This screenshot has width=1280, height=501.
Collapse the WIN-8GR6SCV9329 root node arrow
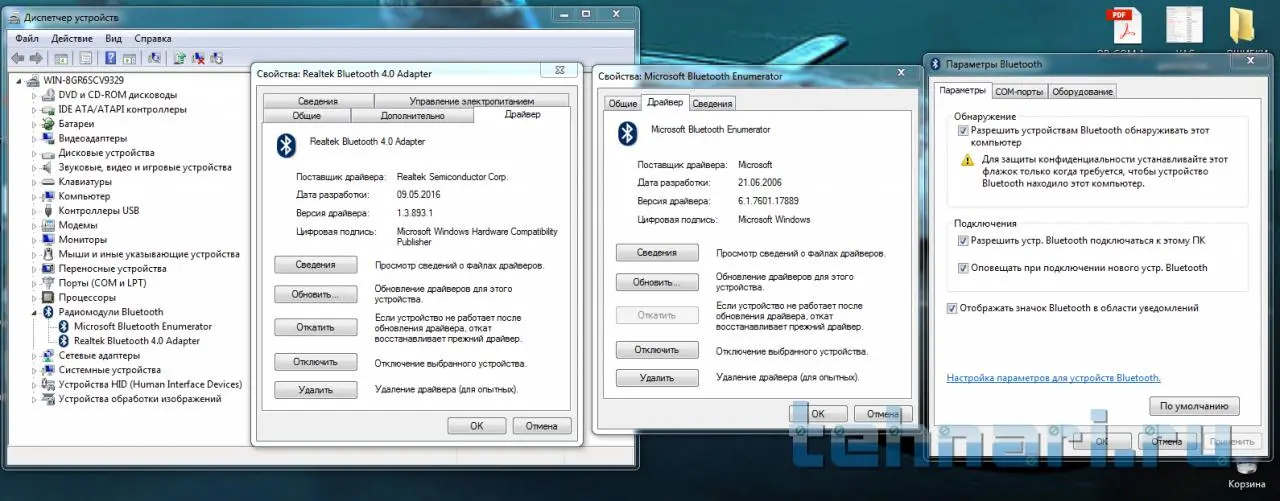pyautogui.click(x=21, y=81)
